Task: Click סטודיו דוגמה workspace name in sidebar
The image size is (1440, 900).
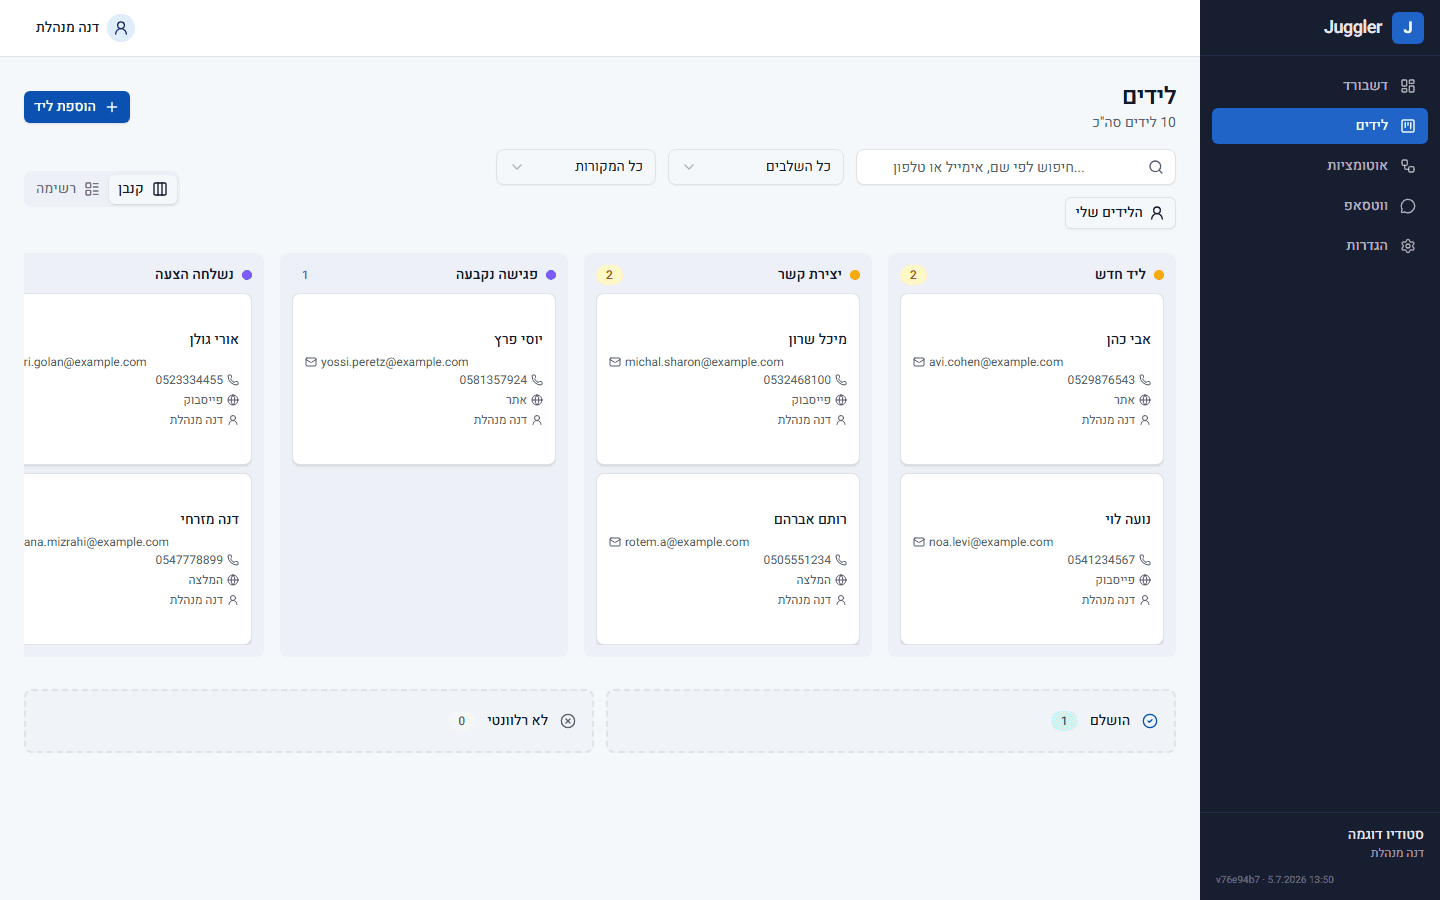Action: [x=1385, y=834]
